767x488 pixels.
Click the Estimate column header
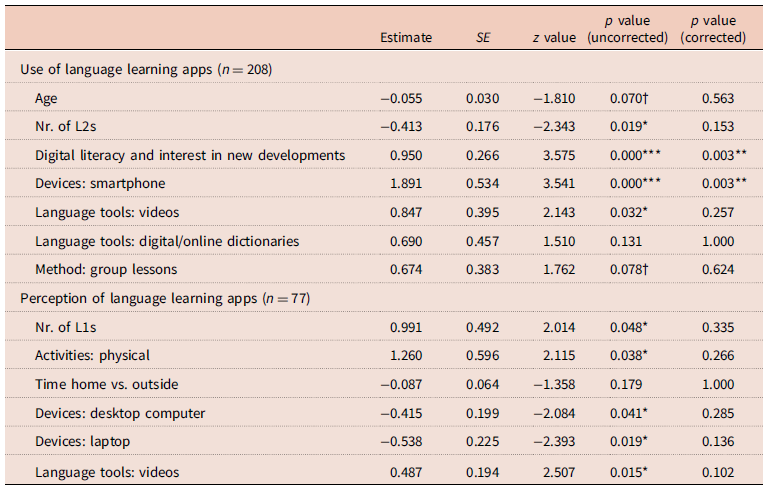[406, 38]
